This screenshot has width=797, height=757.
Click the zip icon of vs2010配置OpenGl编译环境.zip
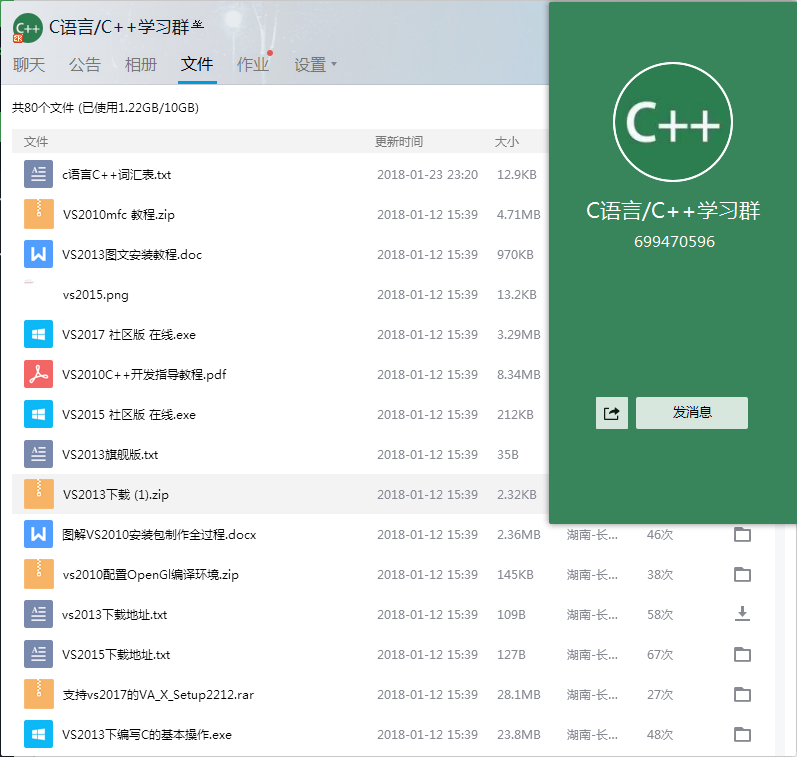pos(39,574)
